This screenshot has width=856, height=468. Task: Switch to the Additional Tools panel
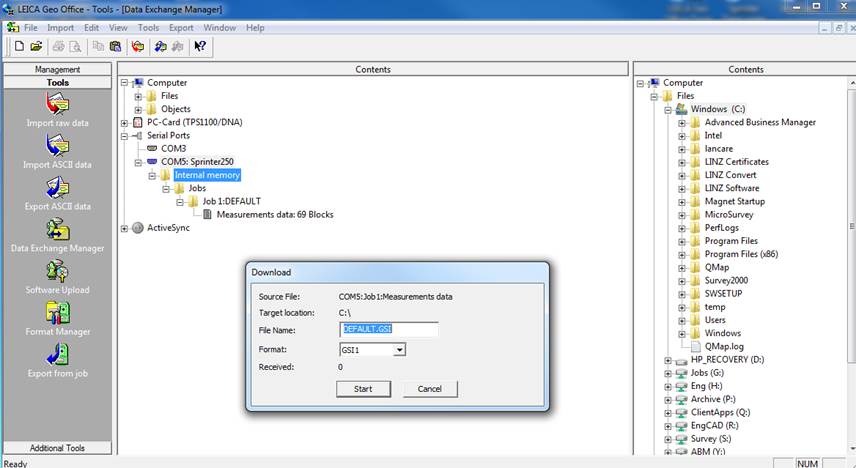[57, 448]
